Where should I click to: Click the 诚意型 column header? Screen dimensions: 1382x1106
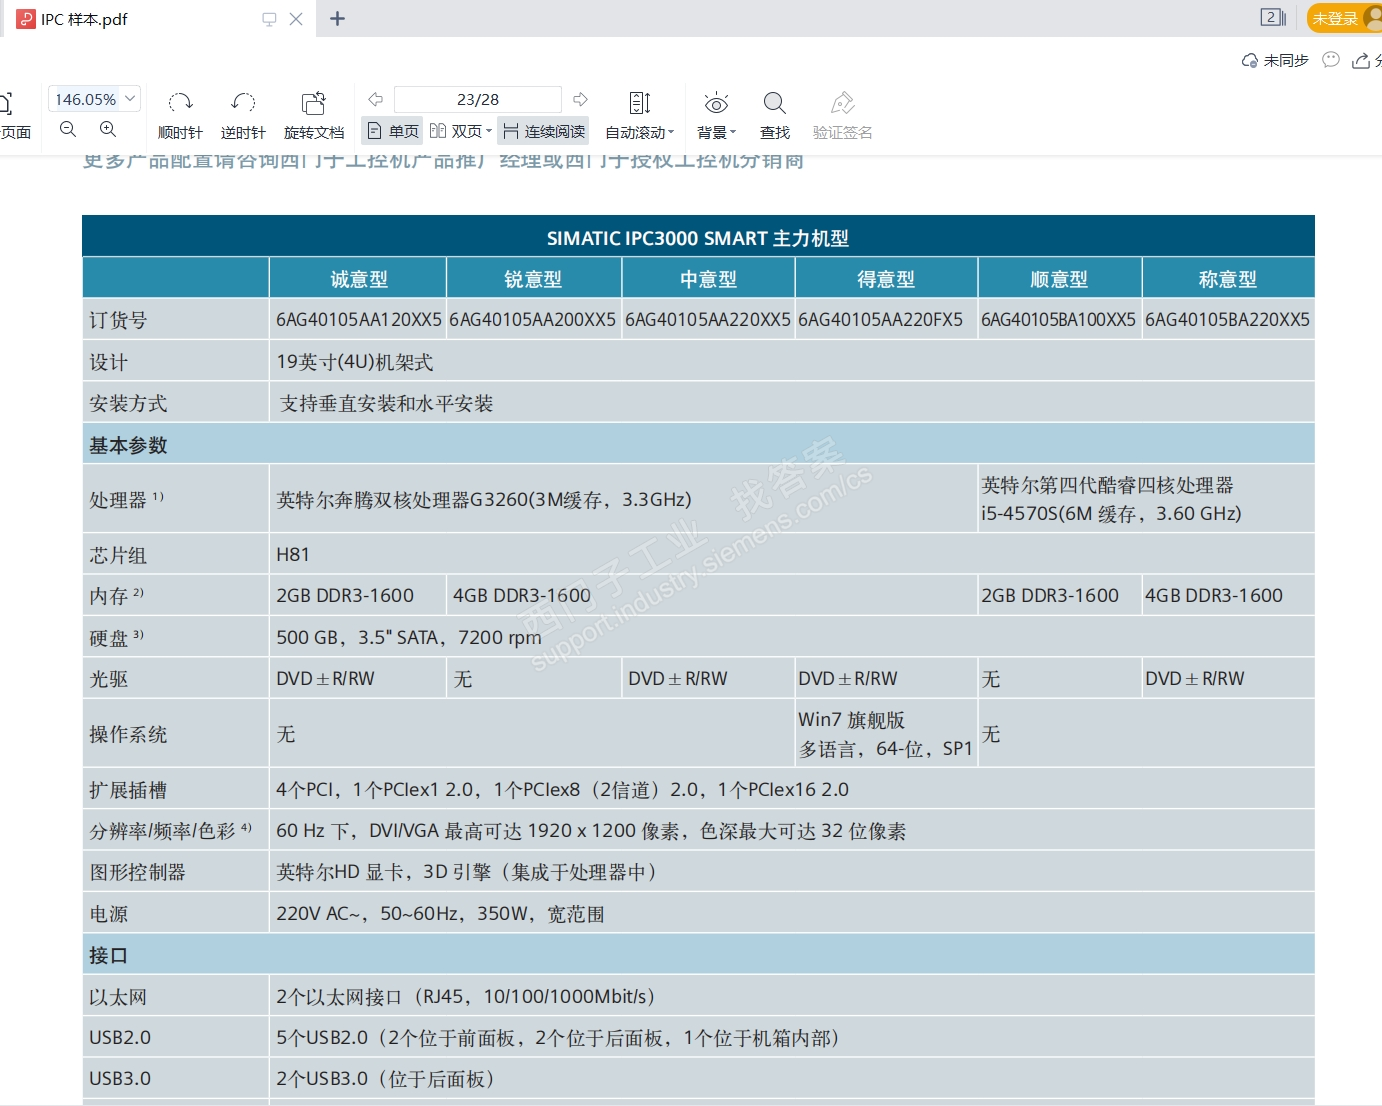click(x=359, y=279)
